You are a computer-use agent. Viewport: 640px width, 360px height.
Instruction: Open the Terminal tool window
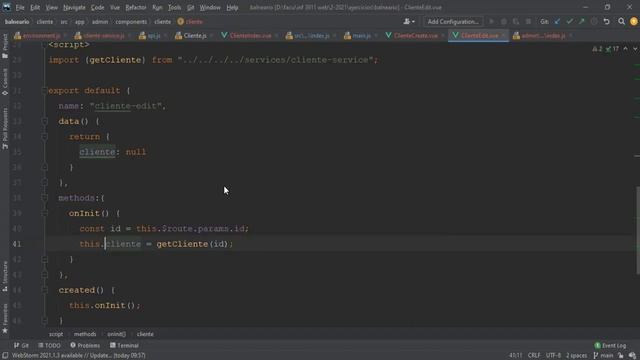tap(124, 345)
